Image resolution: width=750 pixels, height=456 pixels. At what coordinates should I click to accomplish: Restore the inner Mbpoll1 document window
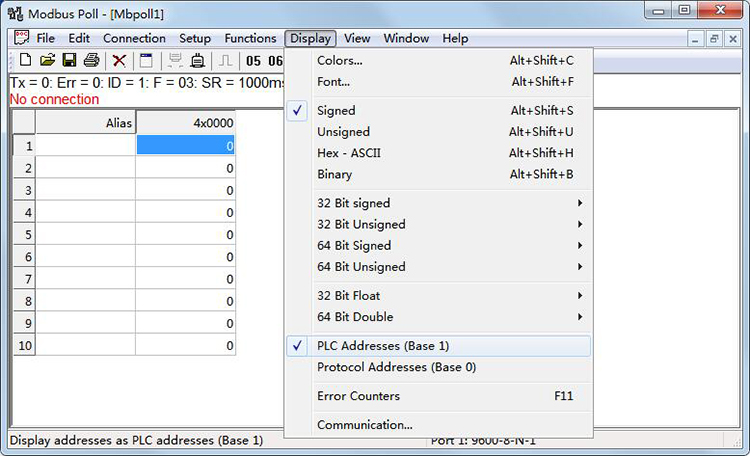714,39
